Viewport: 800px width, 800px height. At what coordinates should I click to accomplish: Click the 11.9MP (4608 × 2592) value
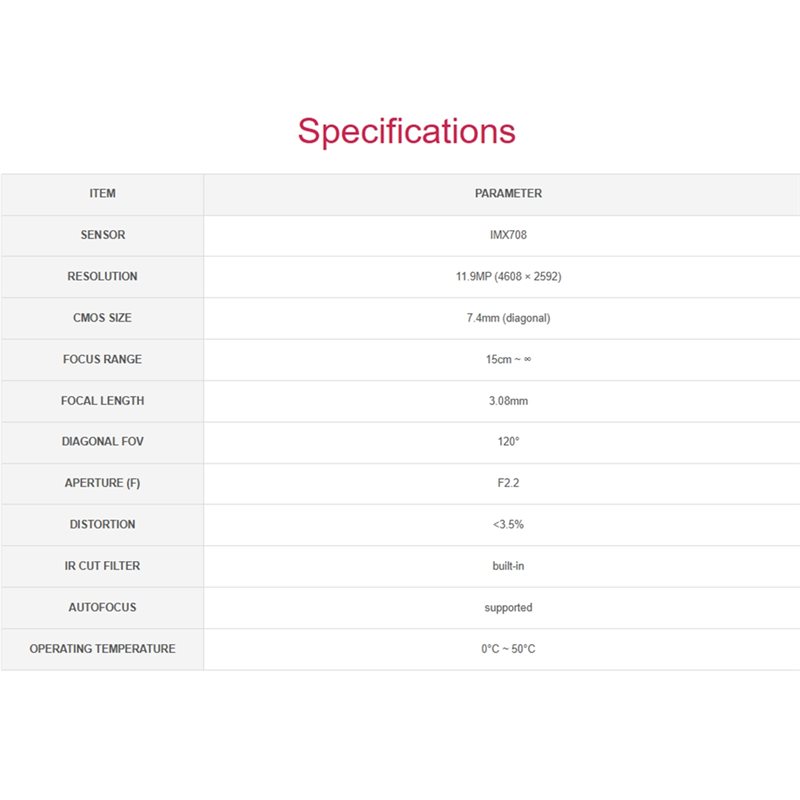508,277
